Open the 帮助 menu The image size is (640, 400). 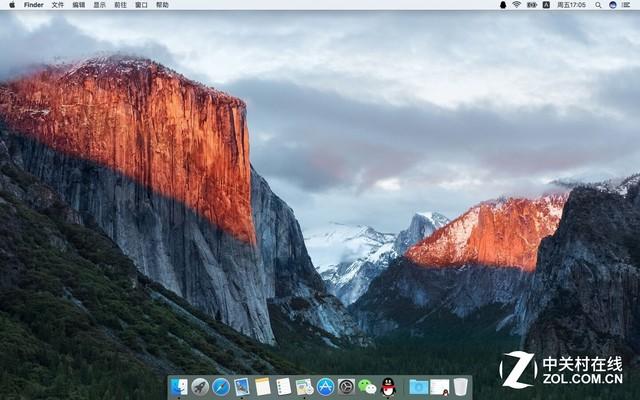(162, 5)
